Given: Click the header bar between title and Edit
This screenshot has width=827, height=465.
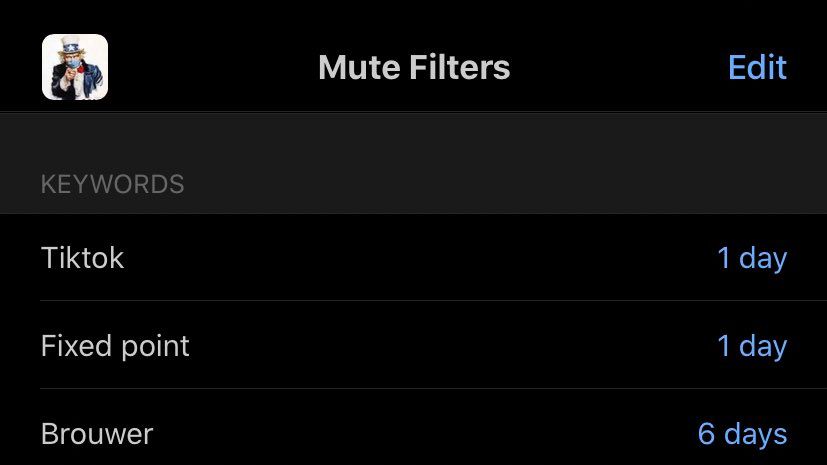Looking at the screenshot, I should coord(620,67).
